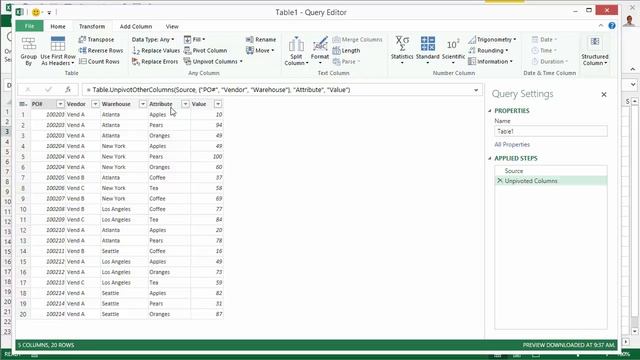Switch to the Home tab

58,26
